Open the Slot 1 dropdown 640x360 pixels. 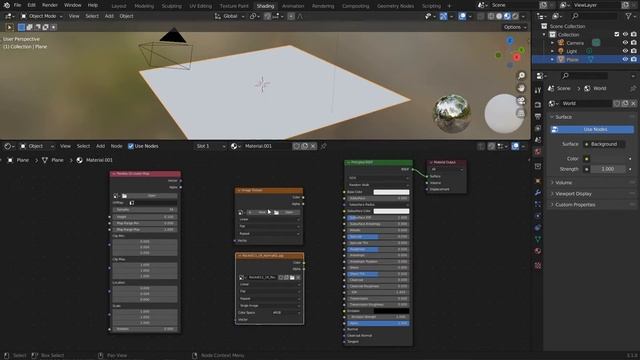(x=210, y=146)
